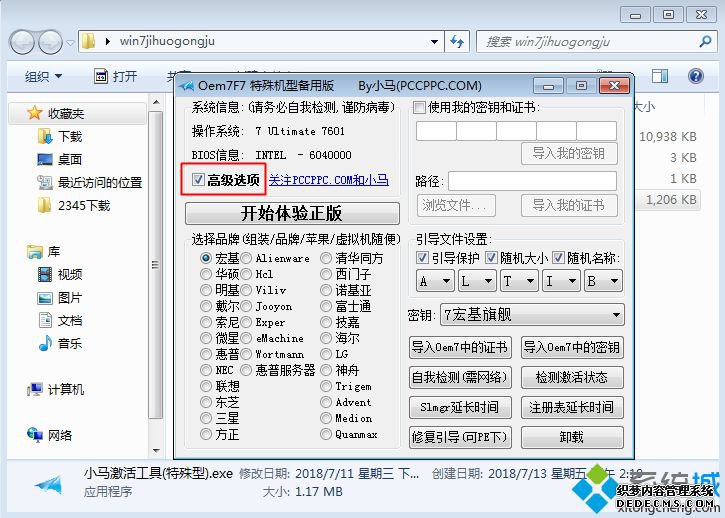Viewport: 725px width, 518px height.
Task: Click the refresh icon beside address bar
Action: coord(457,42)
